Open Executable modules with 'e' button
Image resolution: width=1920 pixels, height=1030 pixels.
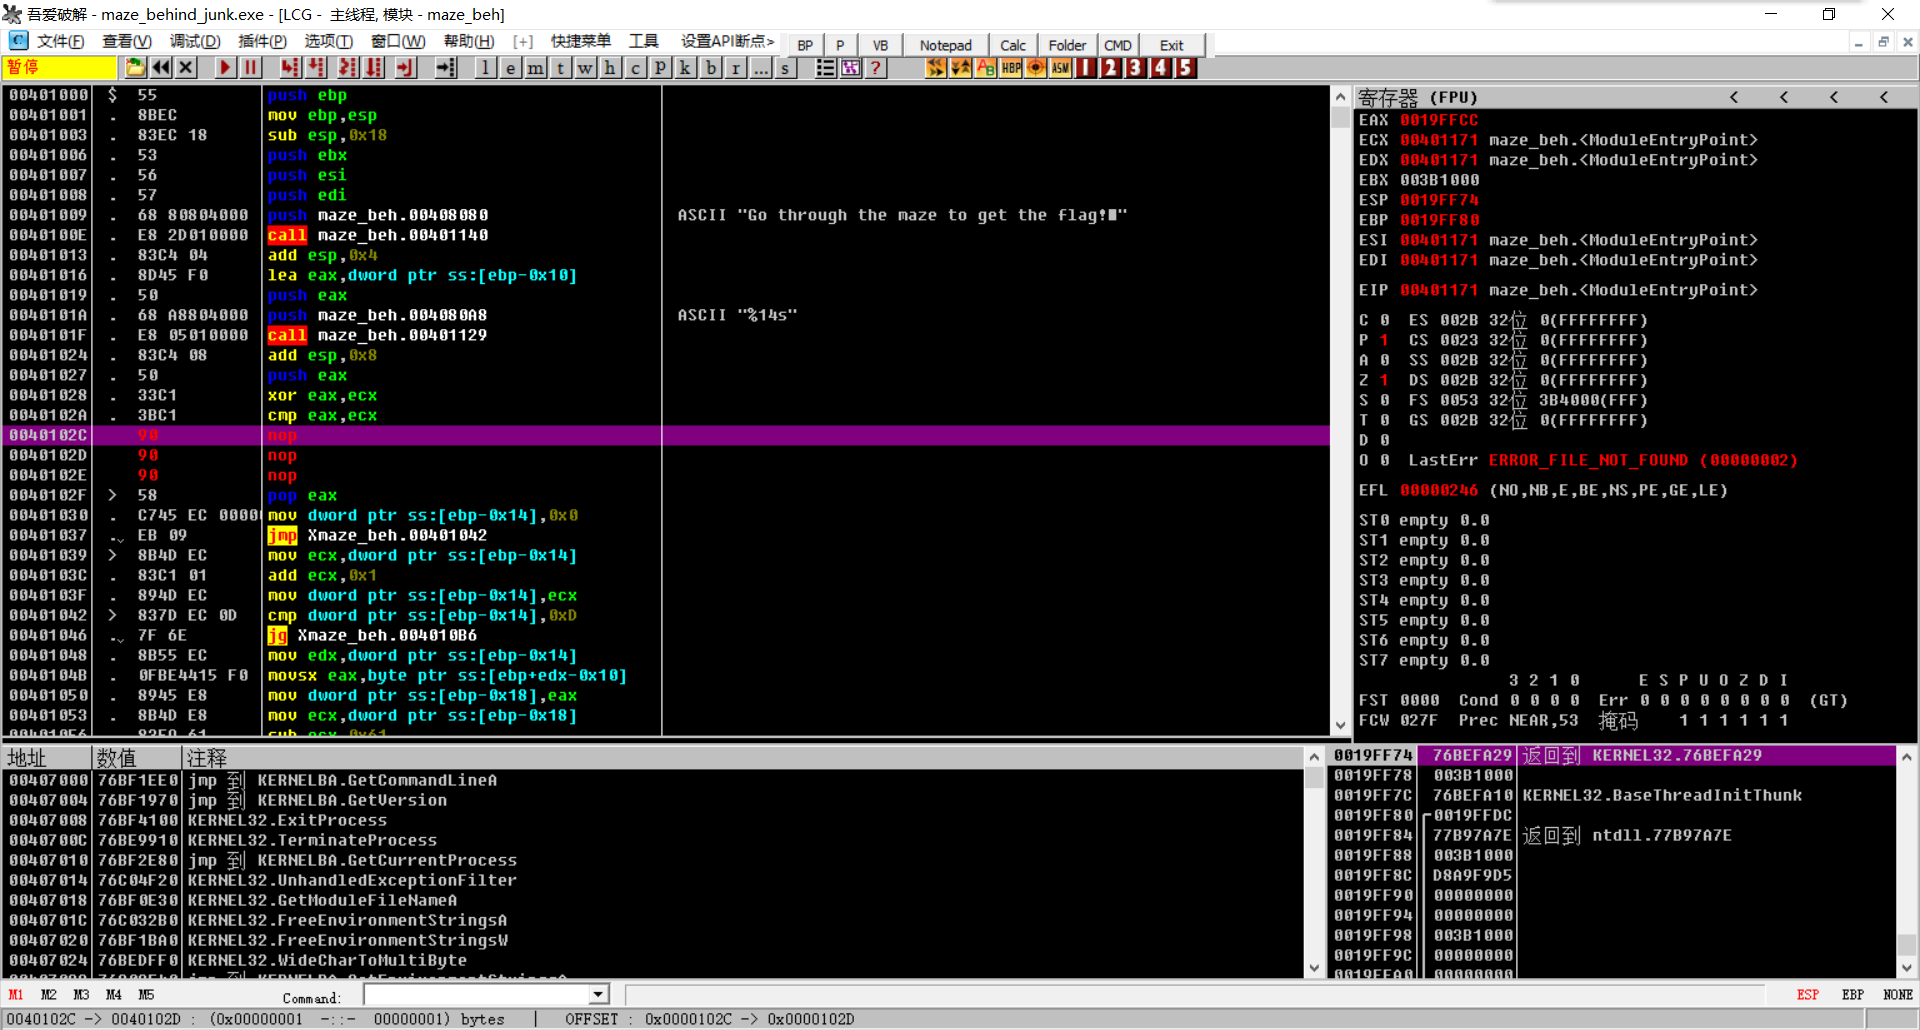pyautogui.click(x=510, y=67)
